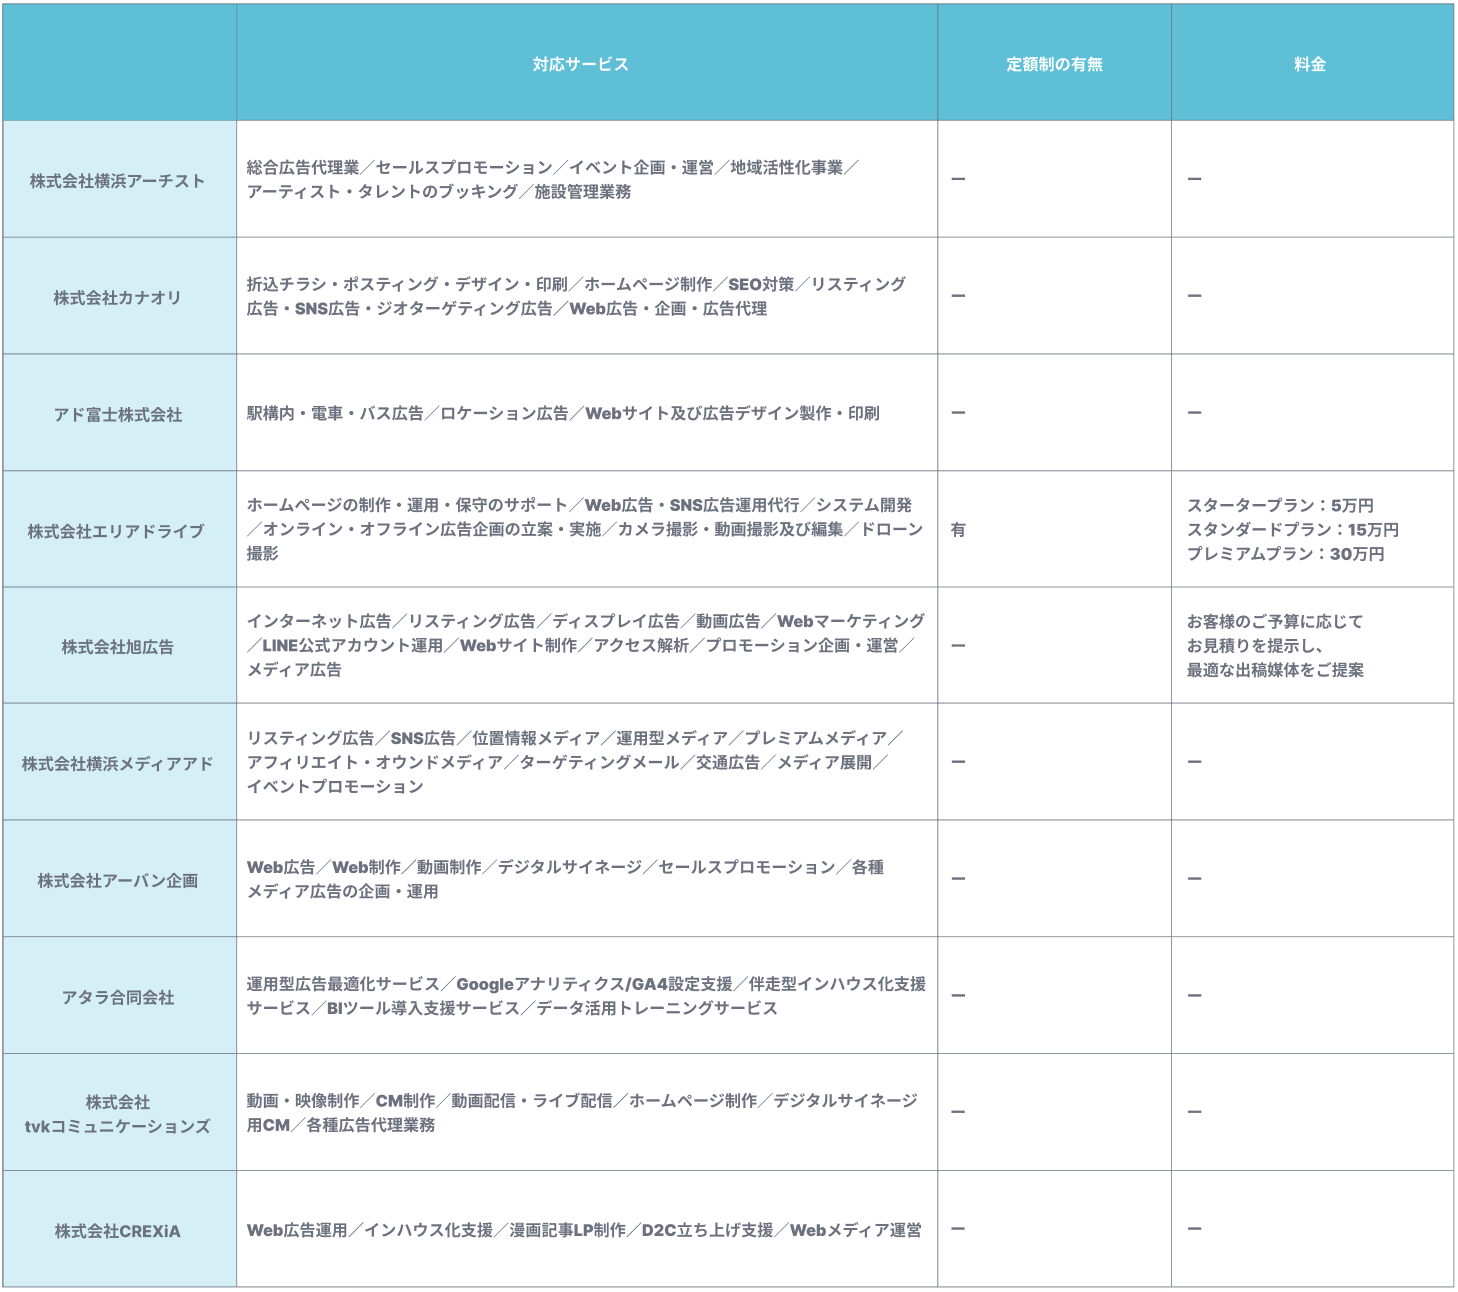Viewport: 1458px width, 1292px height.
Task: Click services text starting Web広告運用／インハウス化支援
Action: (585, 1230)
